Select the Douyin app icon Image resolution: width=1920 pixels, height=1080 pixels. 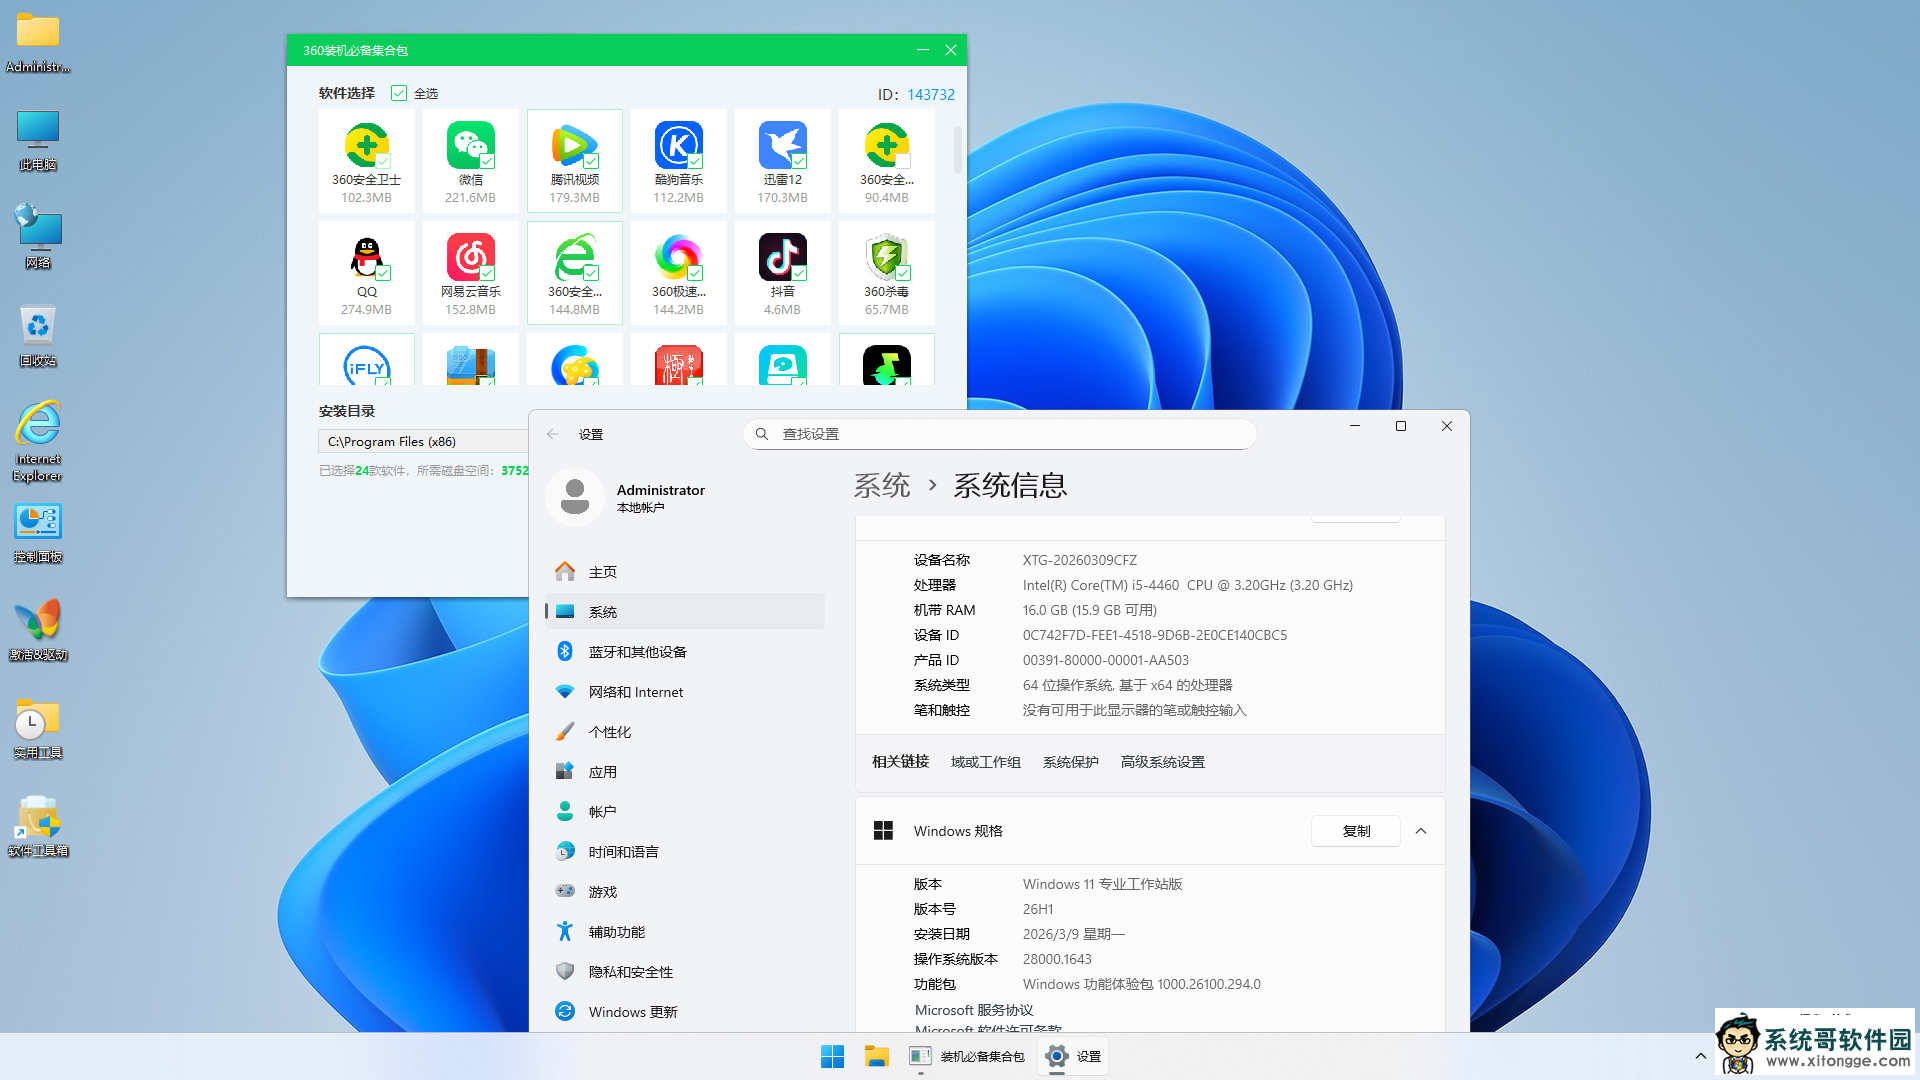pyautogui.click(x=782, y=258)
